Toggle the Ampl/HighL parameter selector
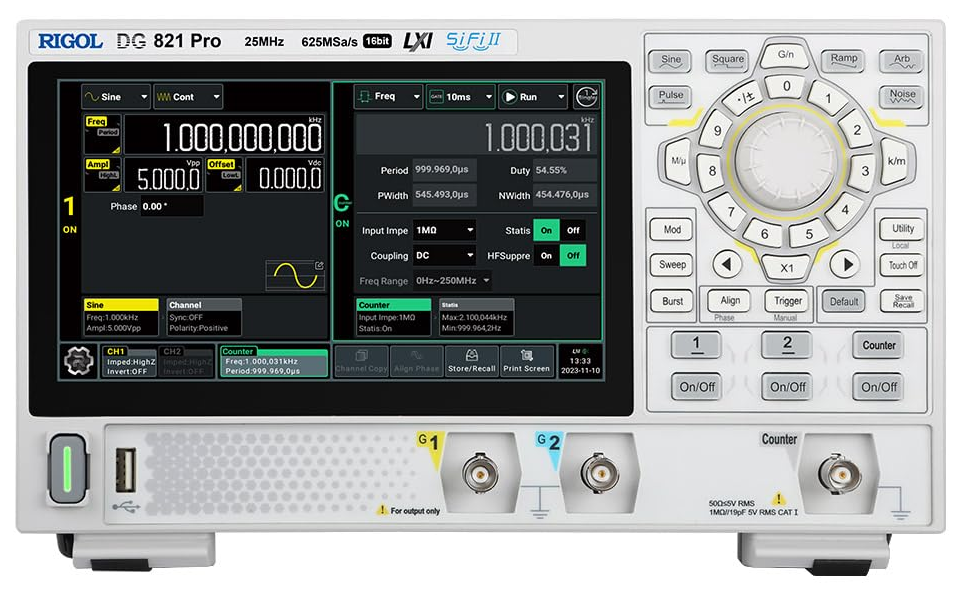The image size is (976, 609). pyautogui.click(x=103, y=175)
